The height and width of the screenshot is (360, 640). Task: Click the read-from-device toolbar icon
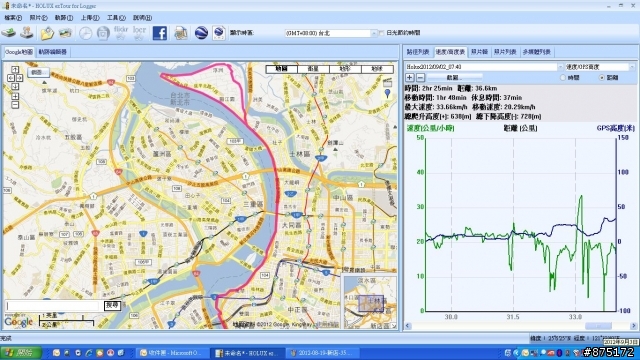tap(8, 33)
